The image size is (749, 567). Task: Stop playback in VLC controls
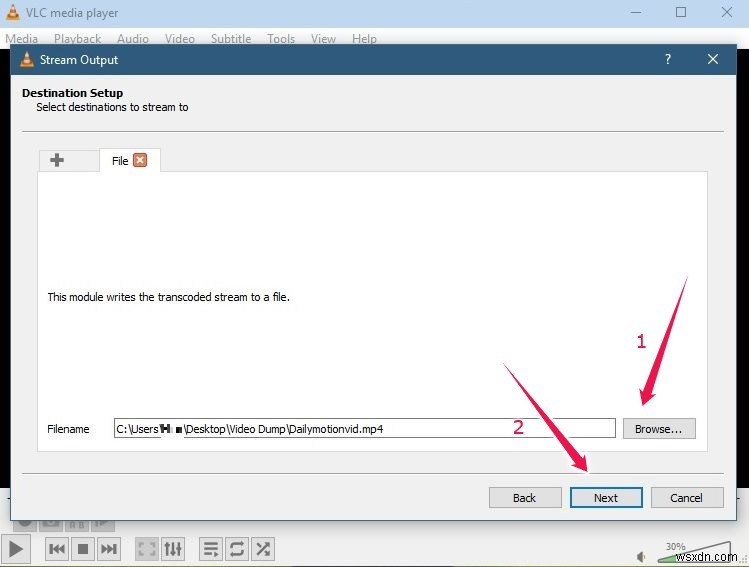(x=83, y=549)
